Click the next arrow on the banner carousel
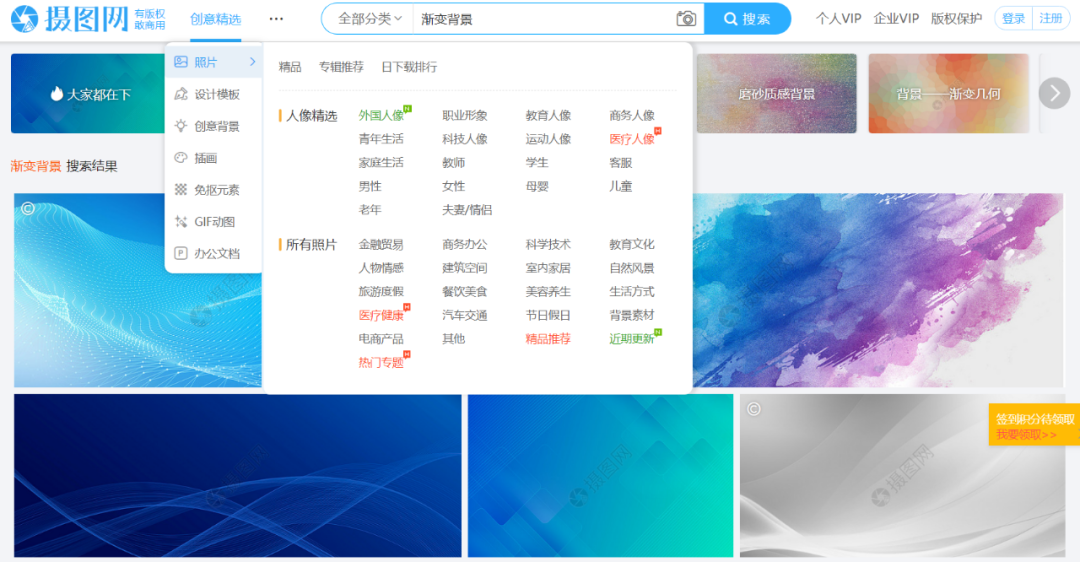 click(1054, 93)
